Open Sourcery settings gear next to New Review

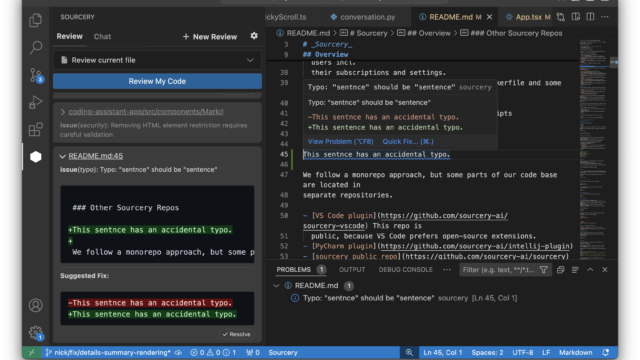click(x=254, y=36)
